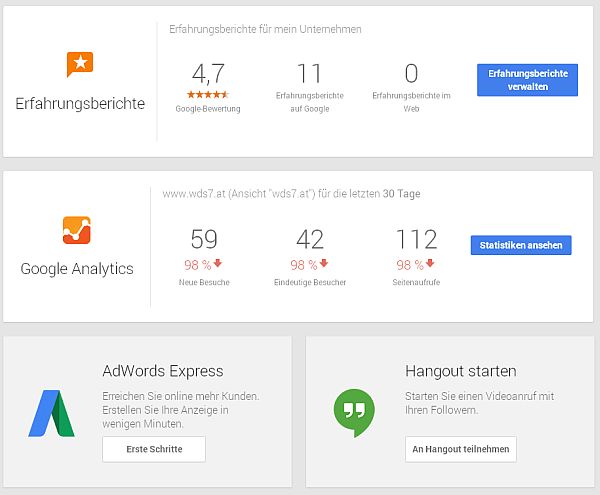The height and width of the screenshot is (495, 600).
Task: Select the 42 Eindeutige Besucher statistic
Action: coord(310,240)
